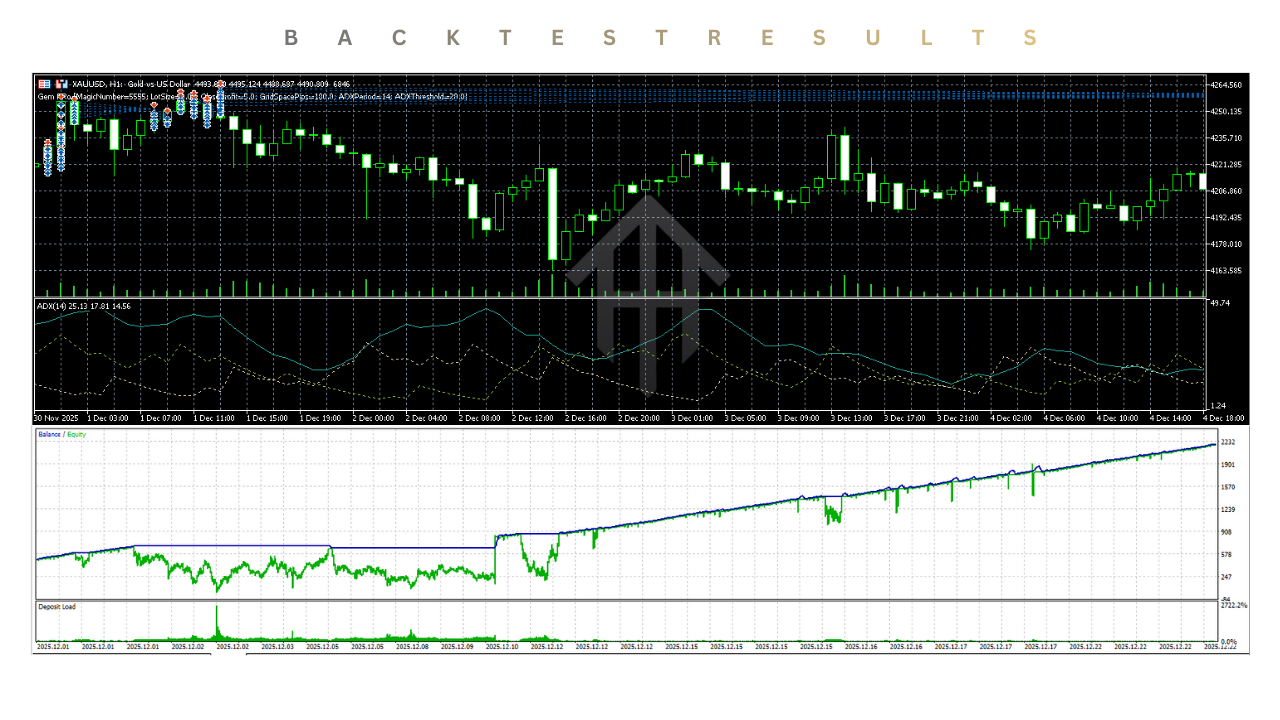1280x720 pixels.
Task: Click the BACKTEST RESULTS heading
Action: [661, 39]
